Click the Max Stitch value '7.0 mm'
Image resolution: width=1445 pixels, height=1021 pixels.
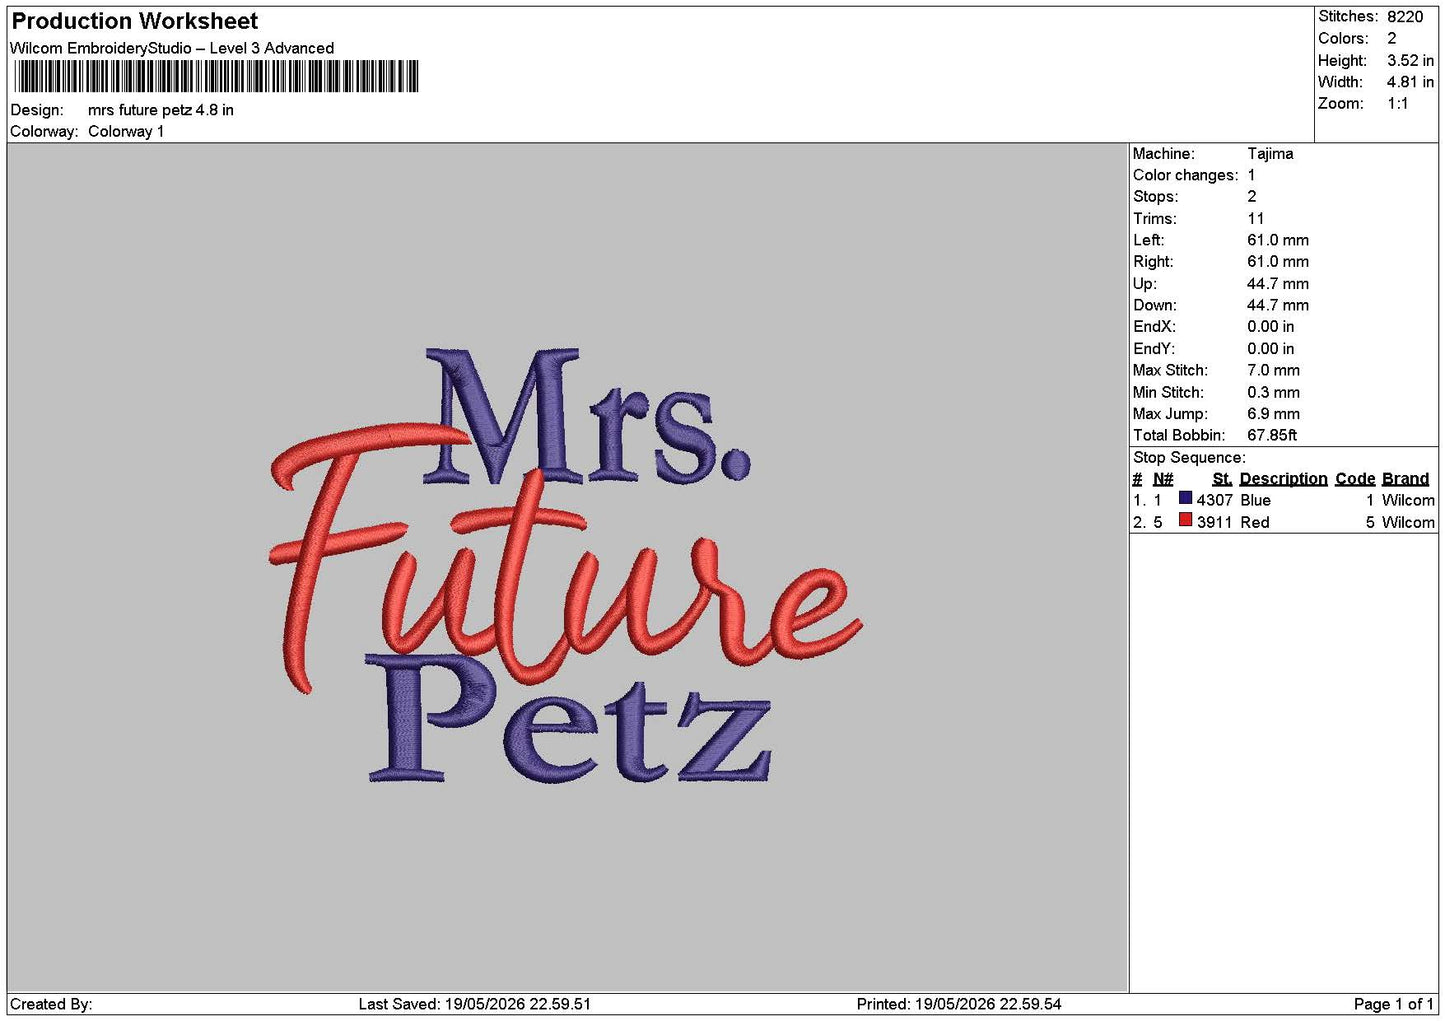1274,370
